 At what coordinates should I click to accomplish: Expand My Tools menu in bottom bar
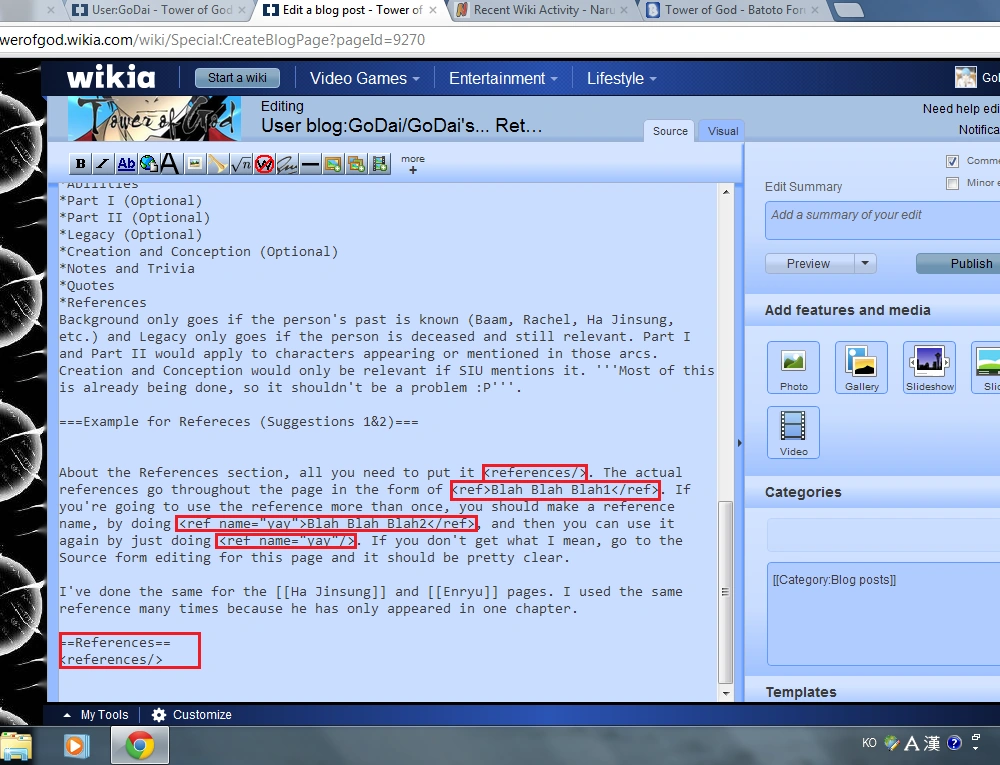pyautogui.click(x=96, y=715)
